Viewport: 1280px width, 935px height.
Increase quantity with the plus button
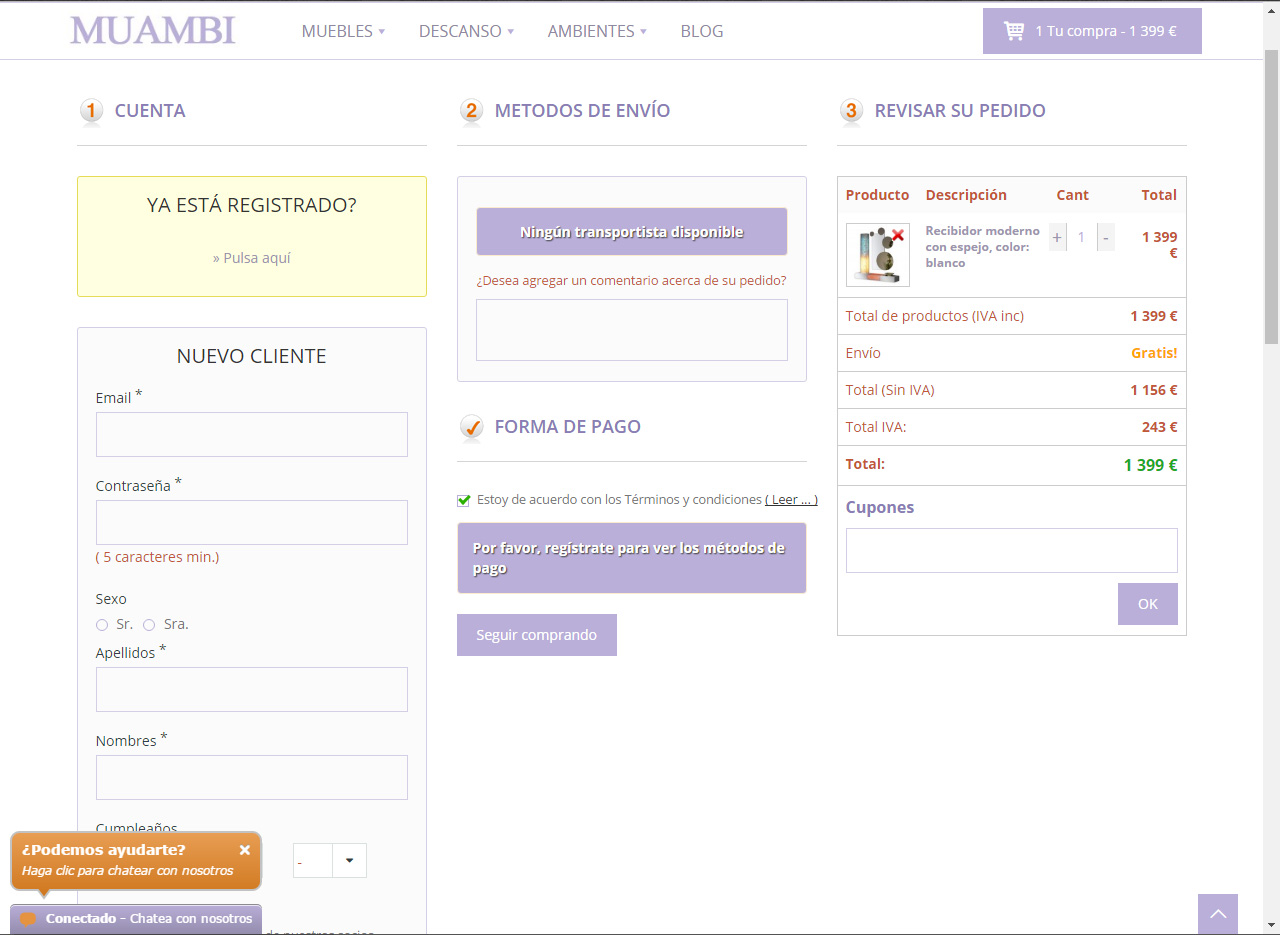[1058, 238]
